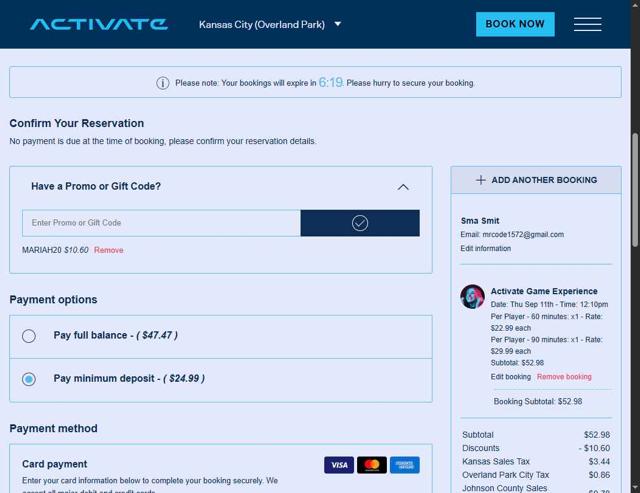Click the Card payment heading

coord(54,464)
